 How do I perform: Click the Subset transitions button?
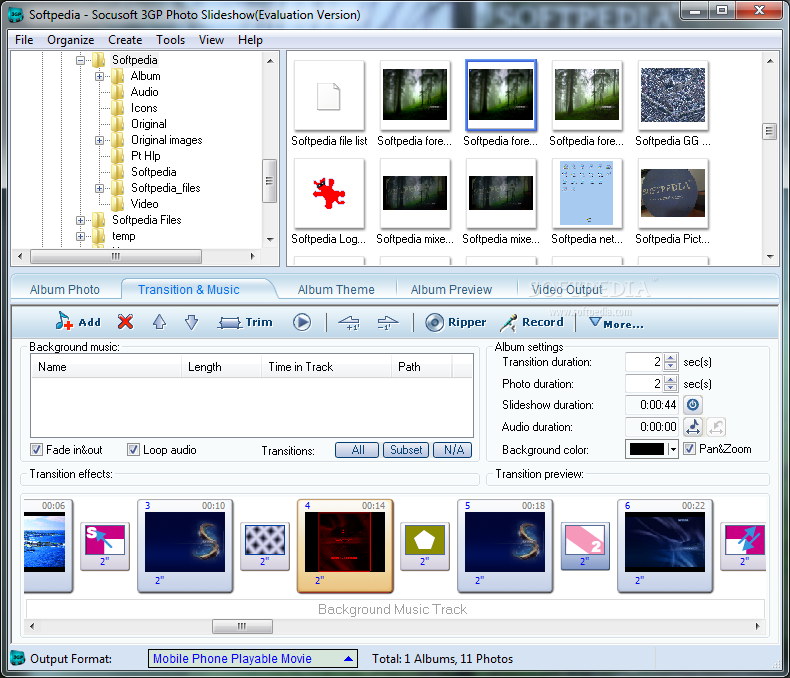pos(406,450)
